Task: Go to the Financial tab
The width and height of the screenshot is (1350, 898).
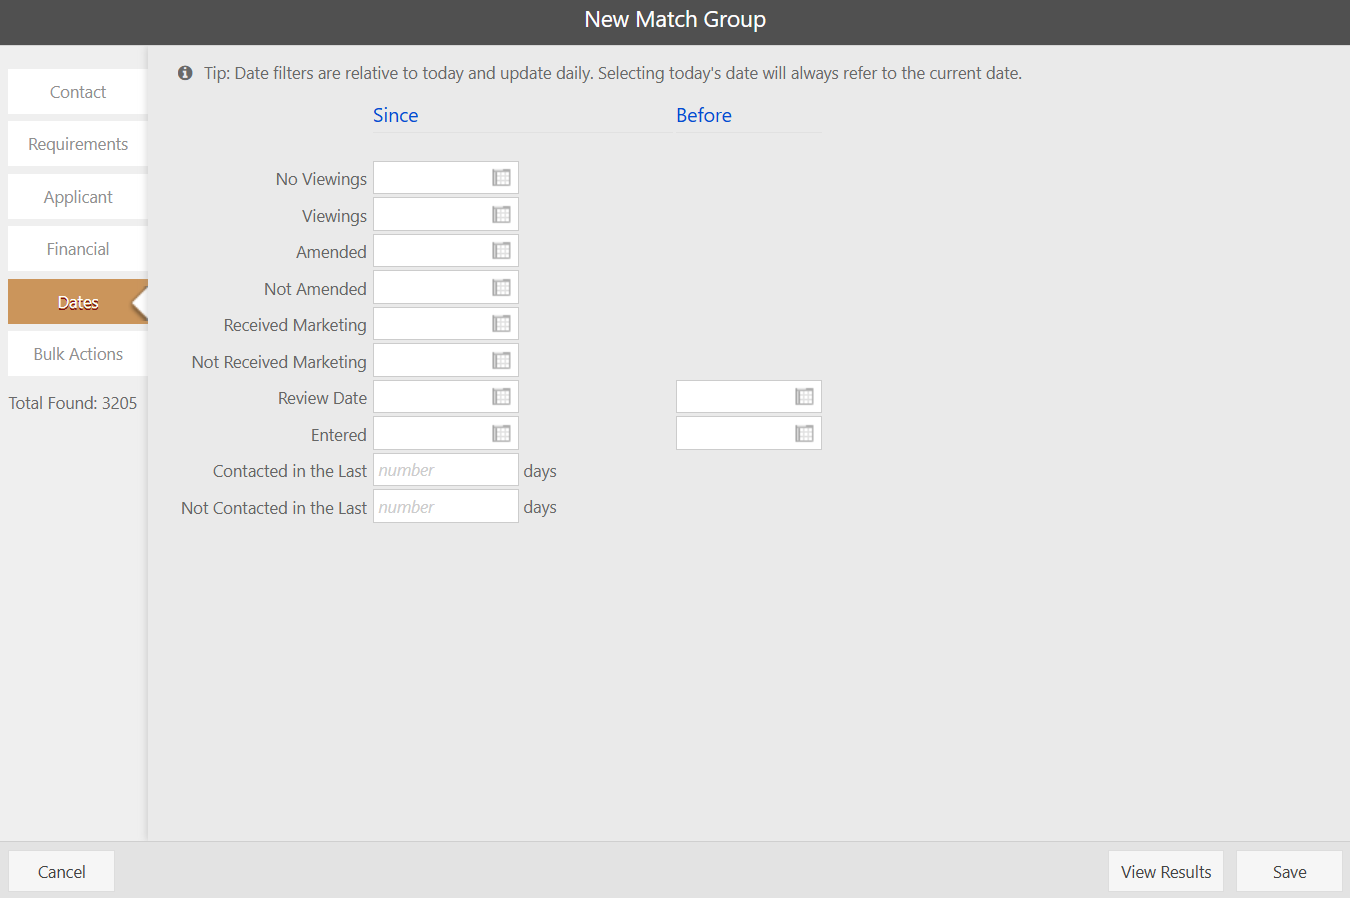Action: (x=78, y=249)
